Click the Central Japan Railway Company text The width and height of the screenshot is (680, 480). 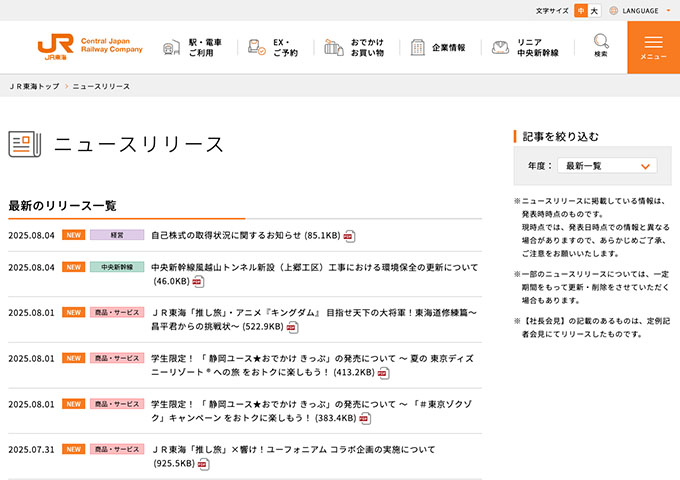[111, 45]
